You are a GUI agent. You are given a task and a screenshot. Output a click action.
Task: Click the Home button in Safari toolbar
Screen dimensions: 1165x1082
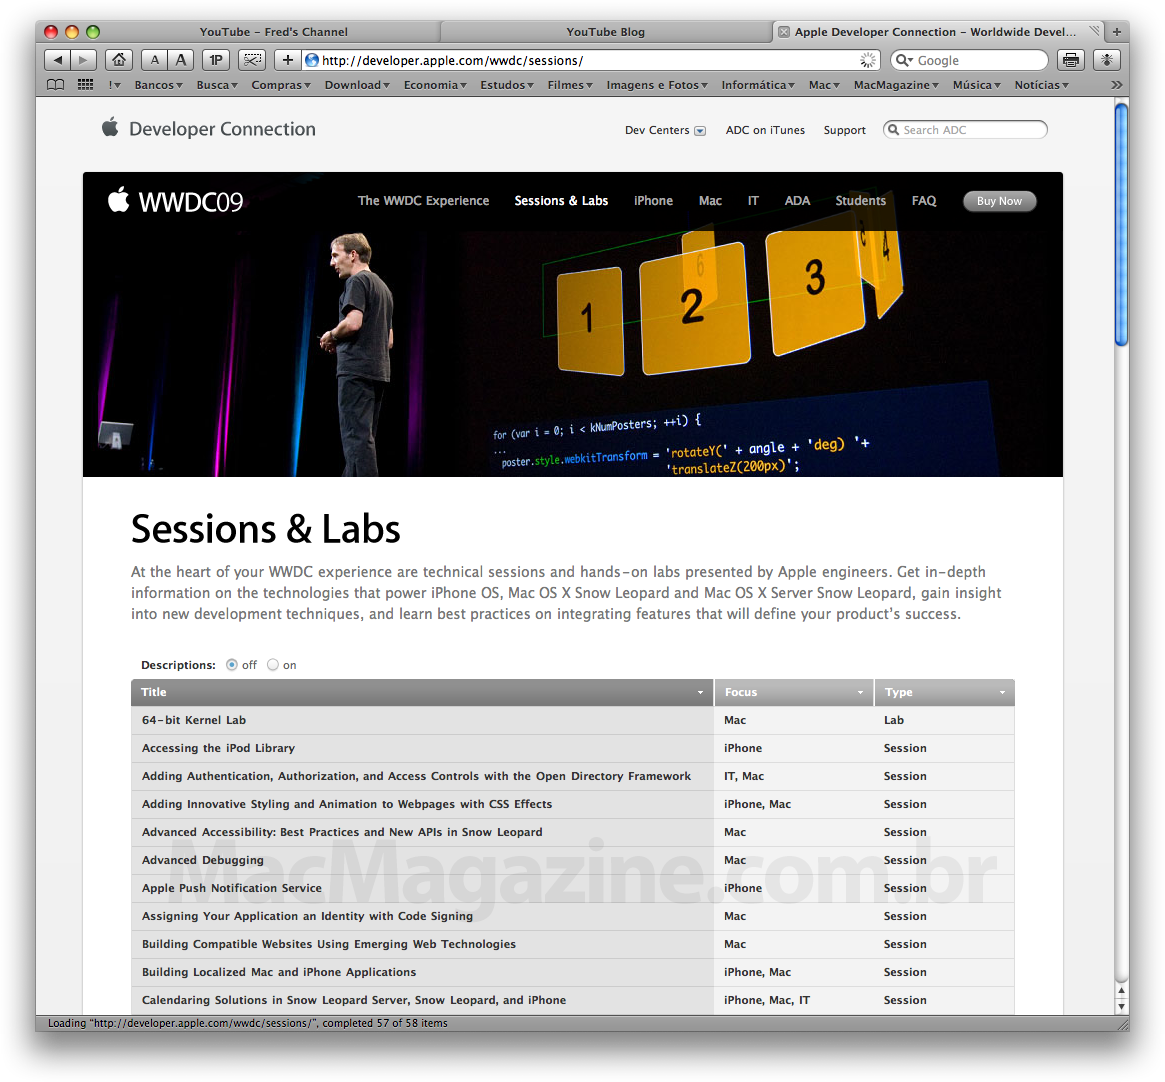(x=119, y=60)
